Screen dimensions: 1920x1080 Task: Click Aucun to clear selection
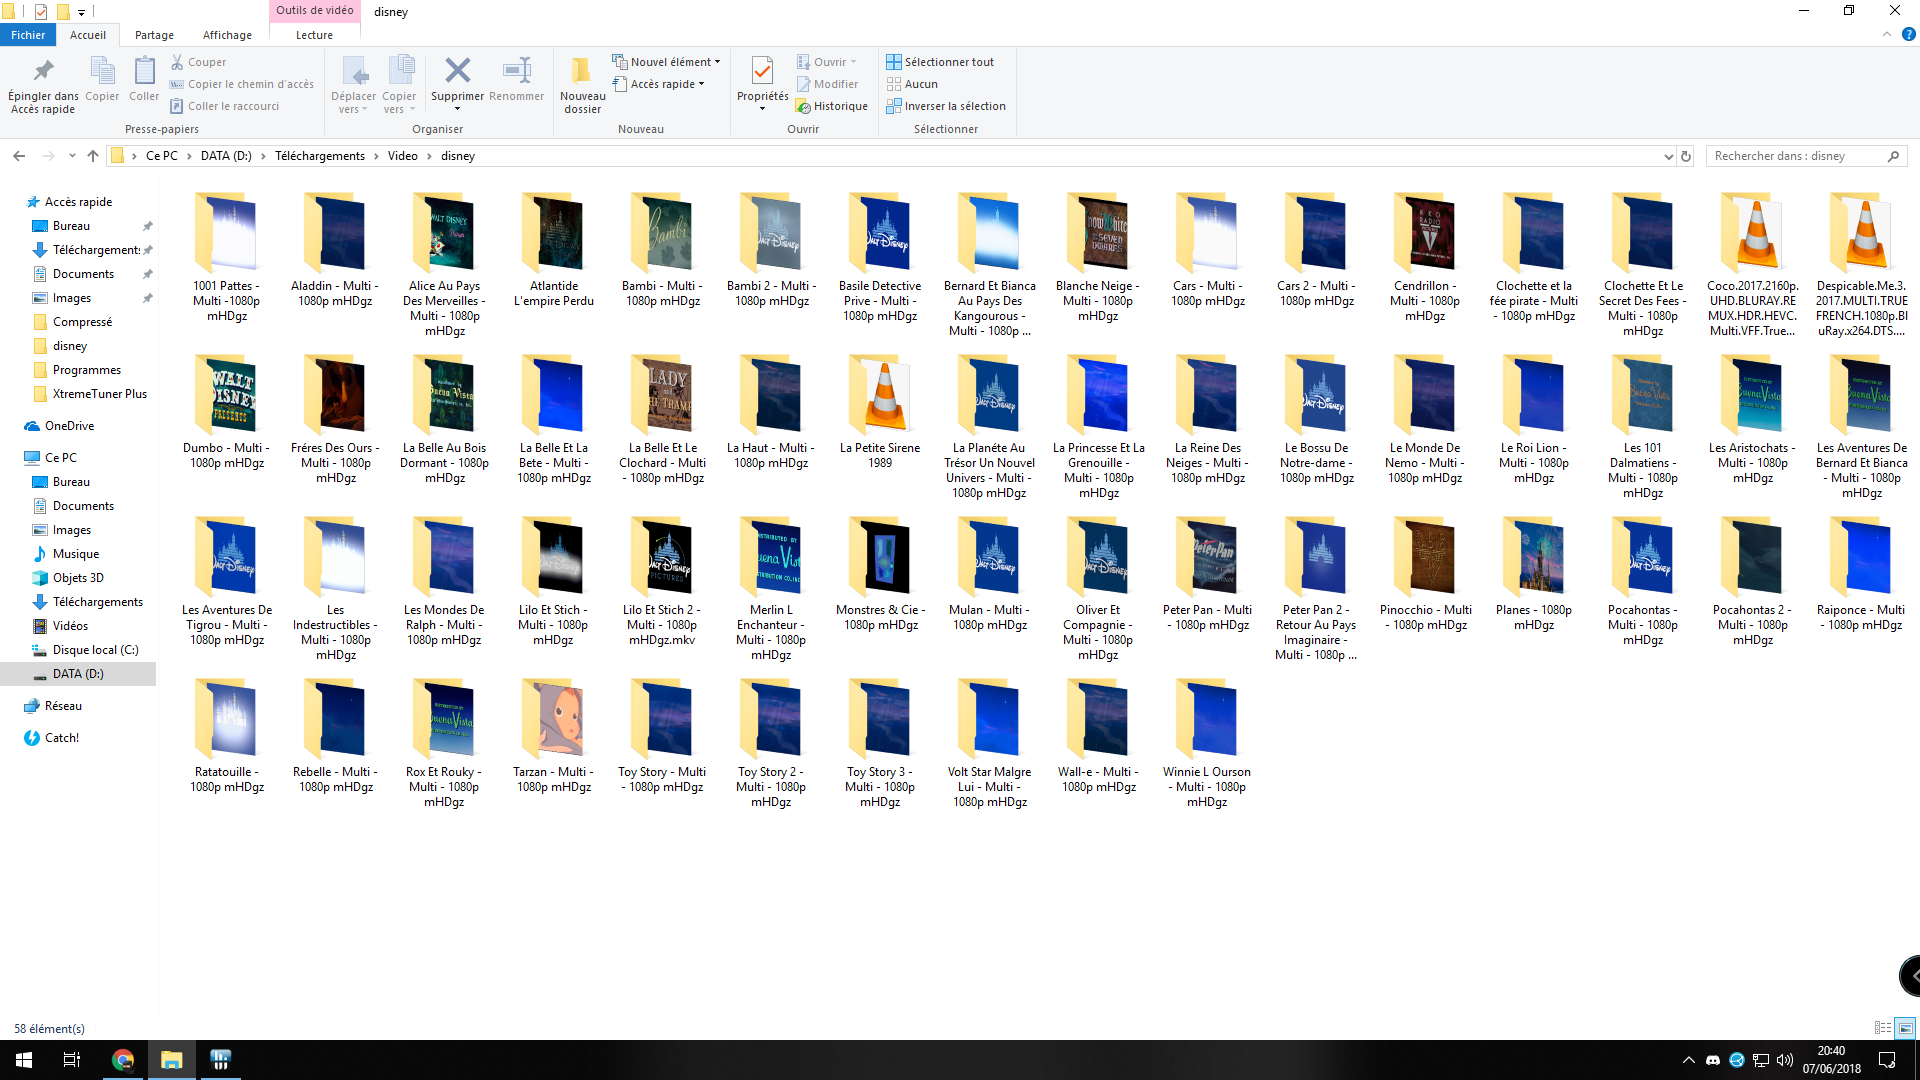click(x=912, y=84)
